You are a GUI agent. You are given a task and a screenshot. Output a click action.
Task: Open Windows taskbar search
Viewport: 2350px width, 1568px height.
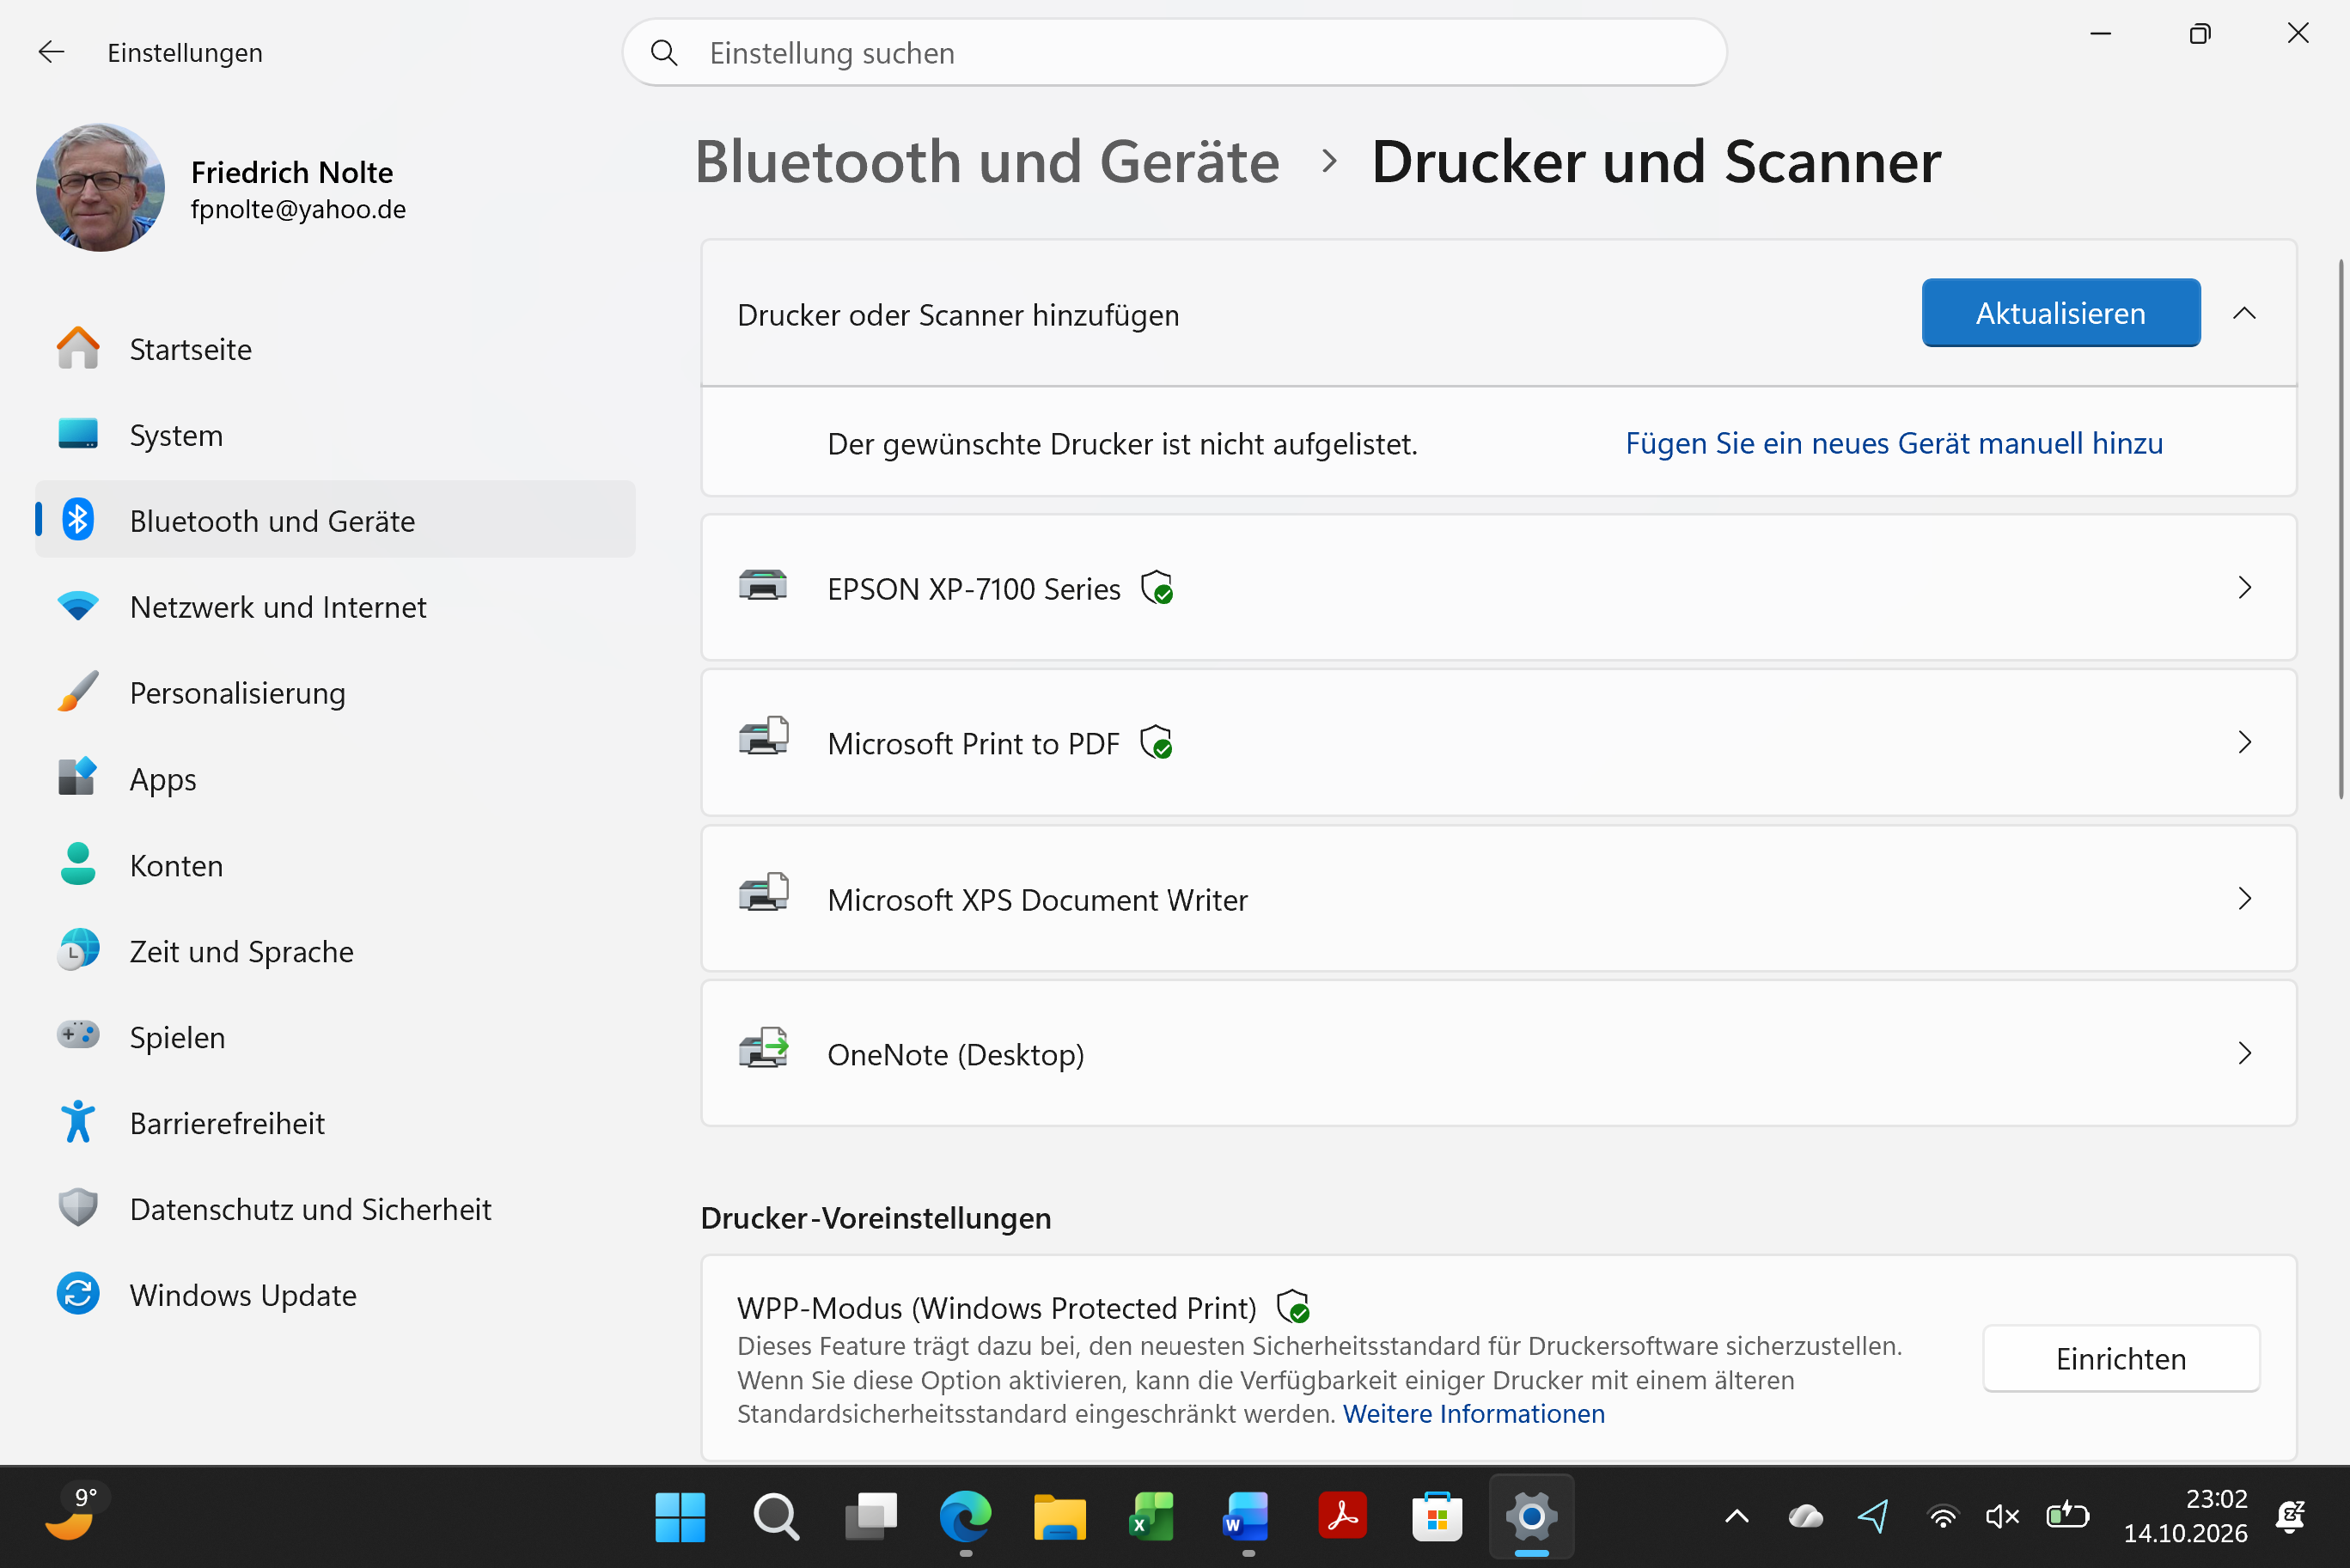coord(776,1517)
